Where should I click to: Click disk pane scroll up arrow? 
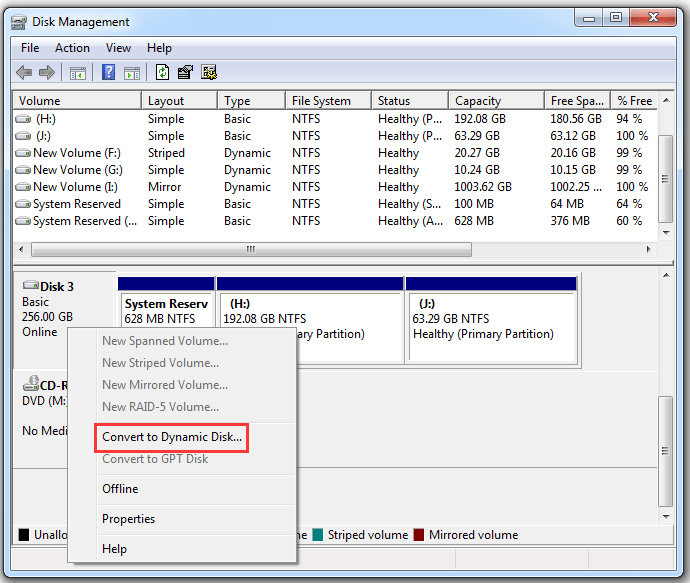click(x=666, y=275)
